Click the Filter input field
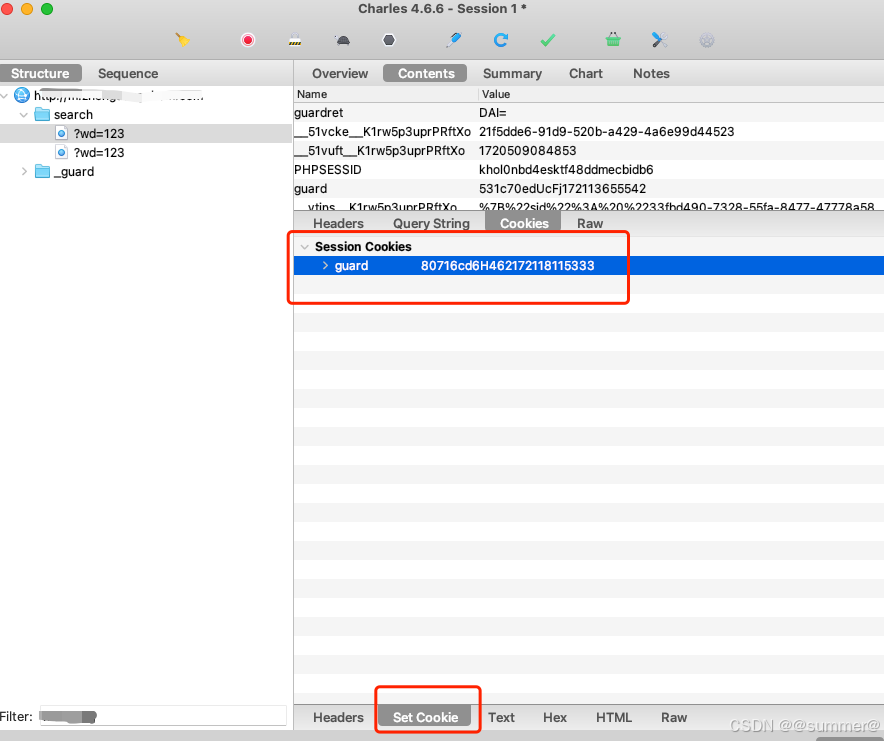884x741 pixels. 162,716
